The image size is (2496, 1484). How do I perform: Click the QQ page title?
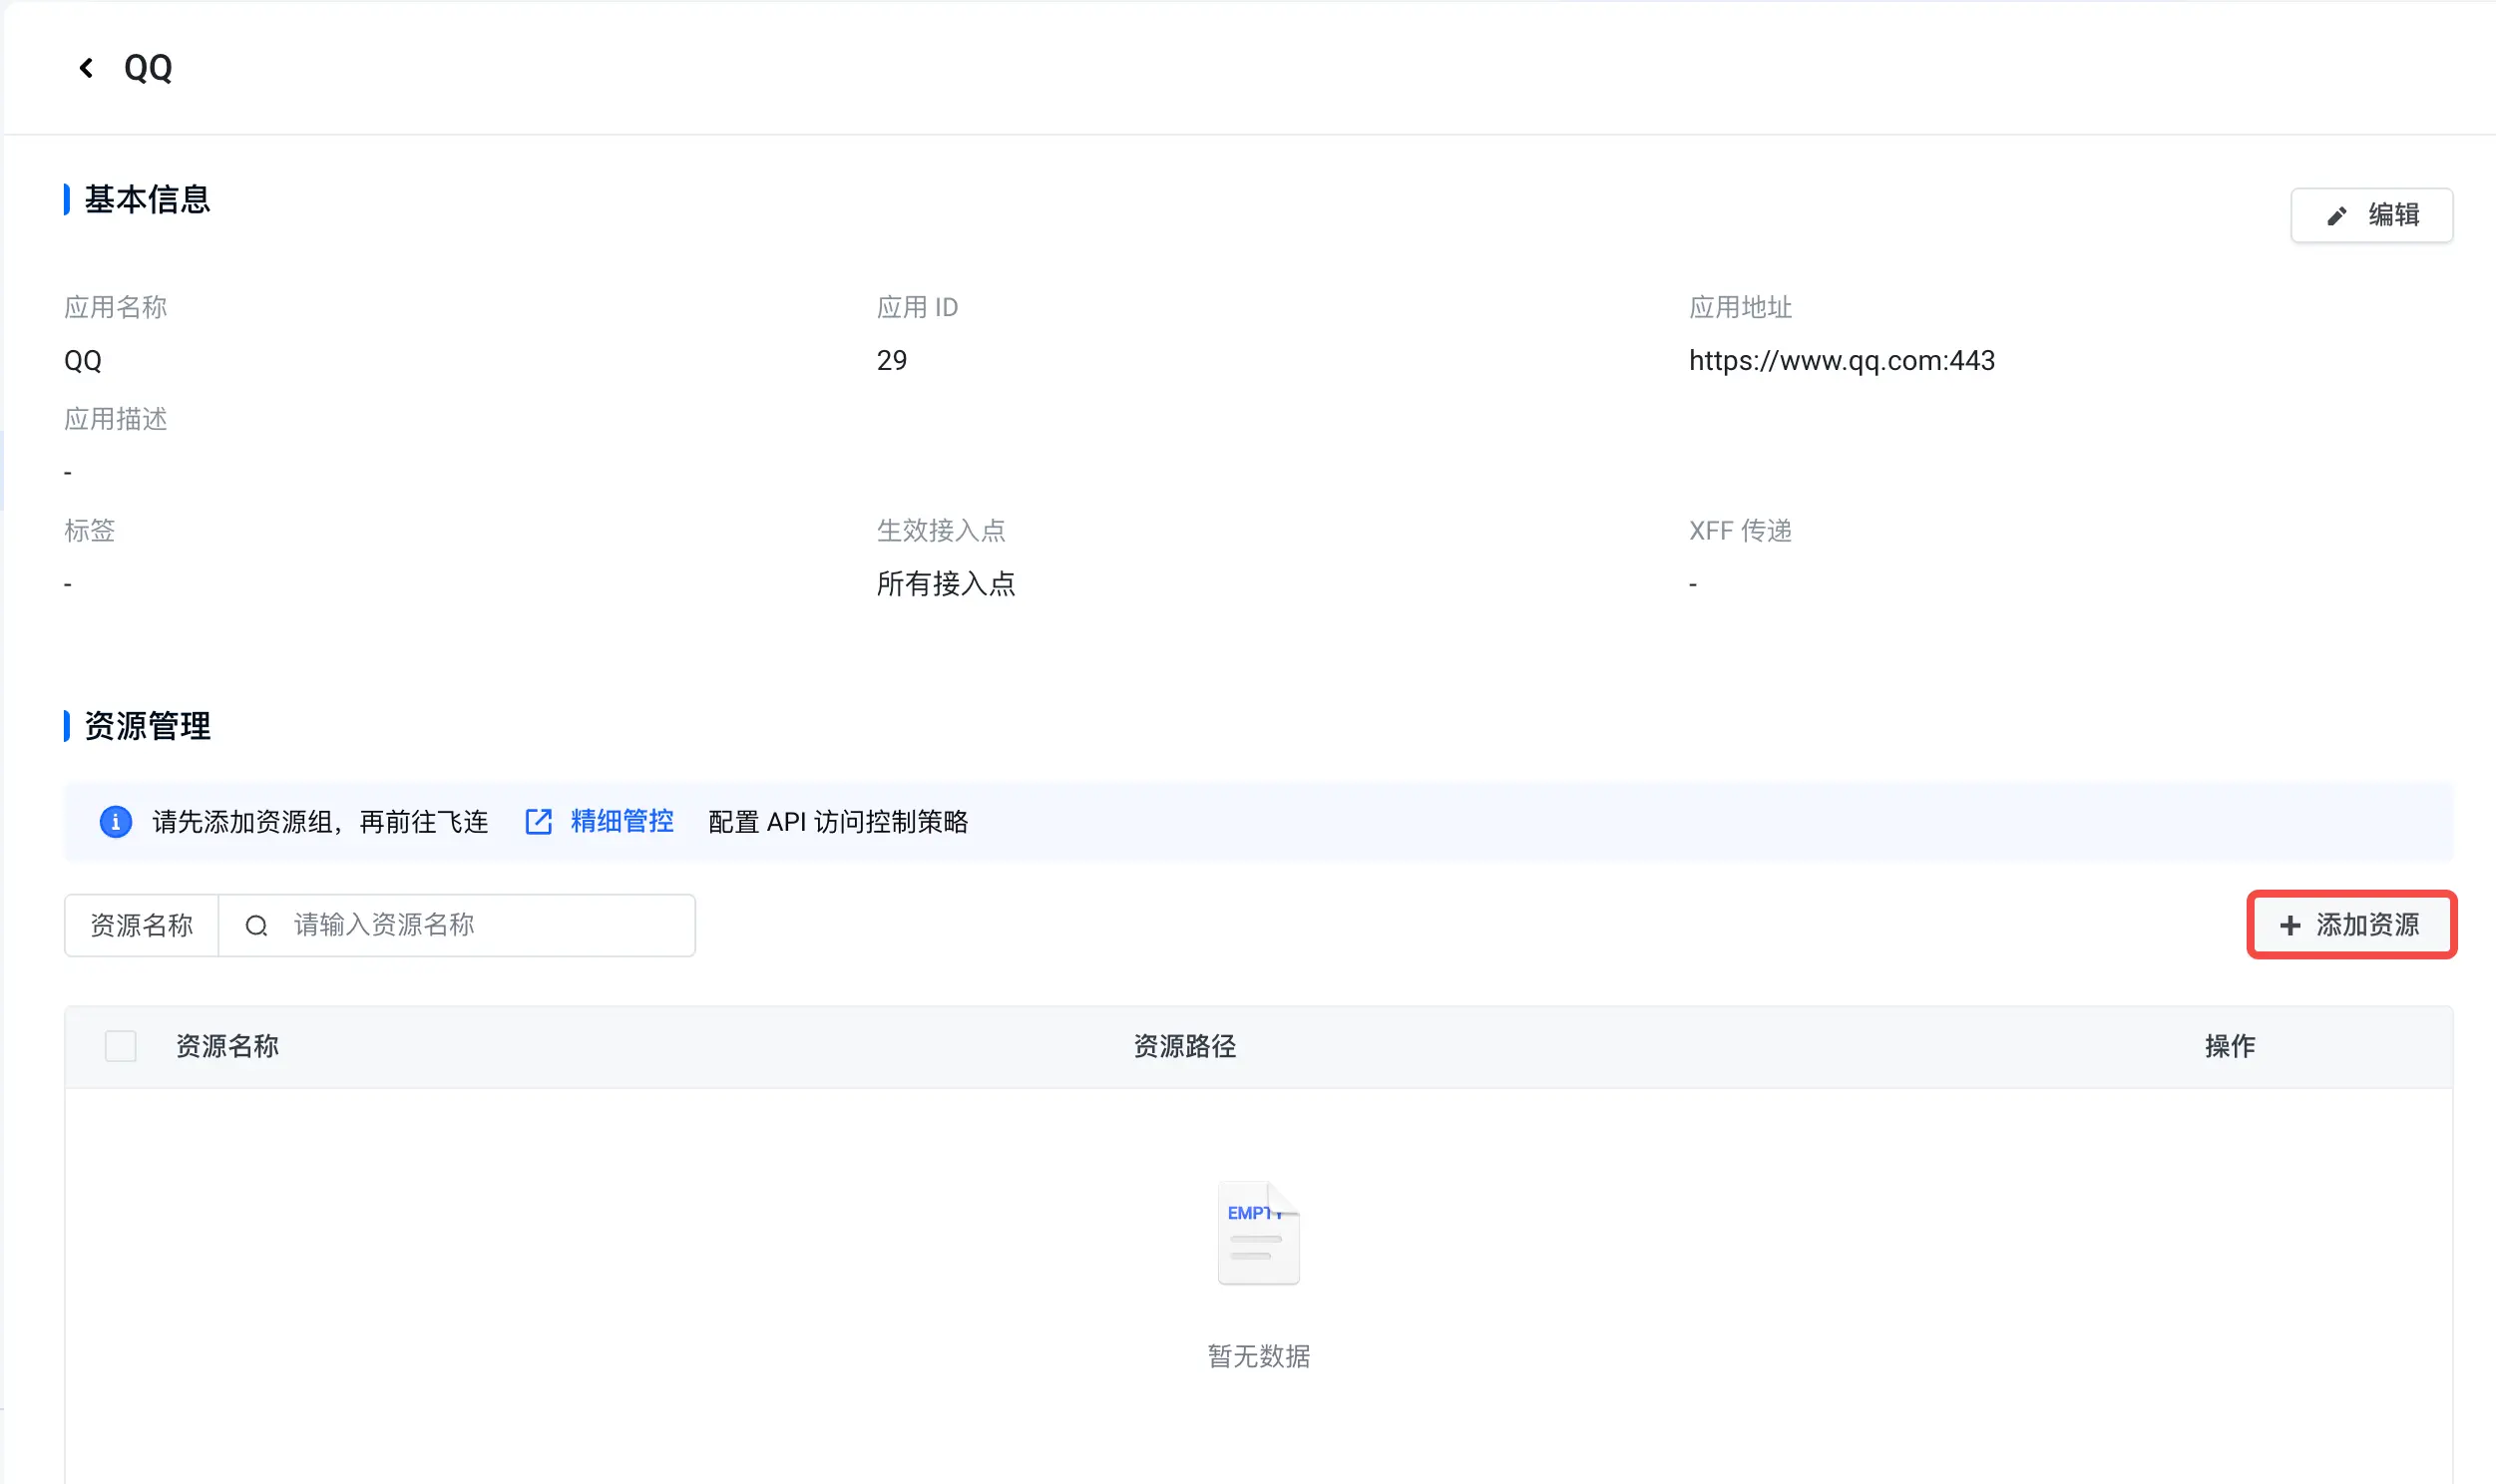[148, 68]
